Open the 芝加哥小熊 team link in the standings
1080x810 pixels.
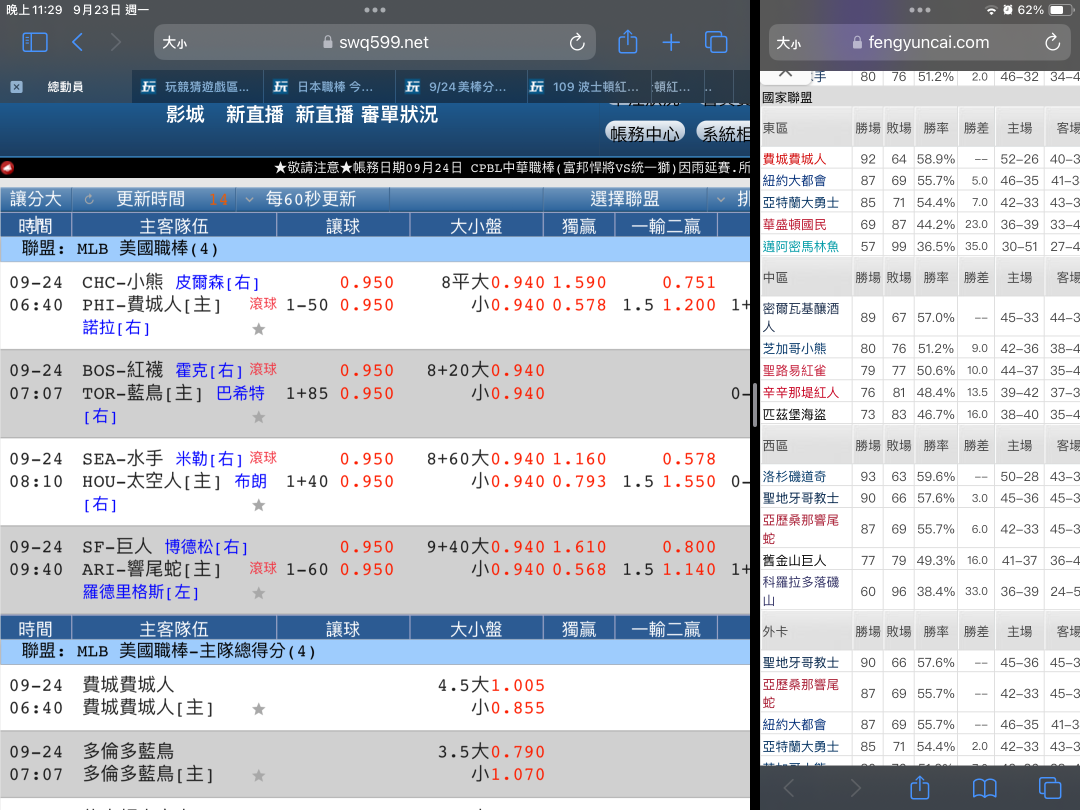(794, 349)
